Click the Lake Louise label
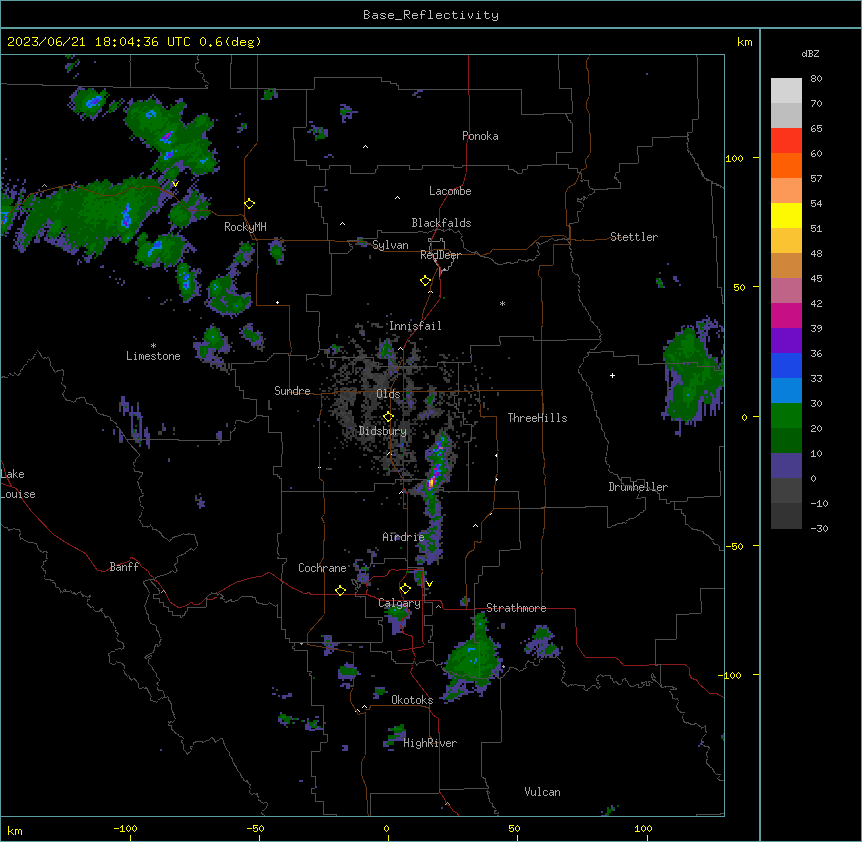Viewport: 862px width, 842px height. pyautogui.click(x=18, y=484)
